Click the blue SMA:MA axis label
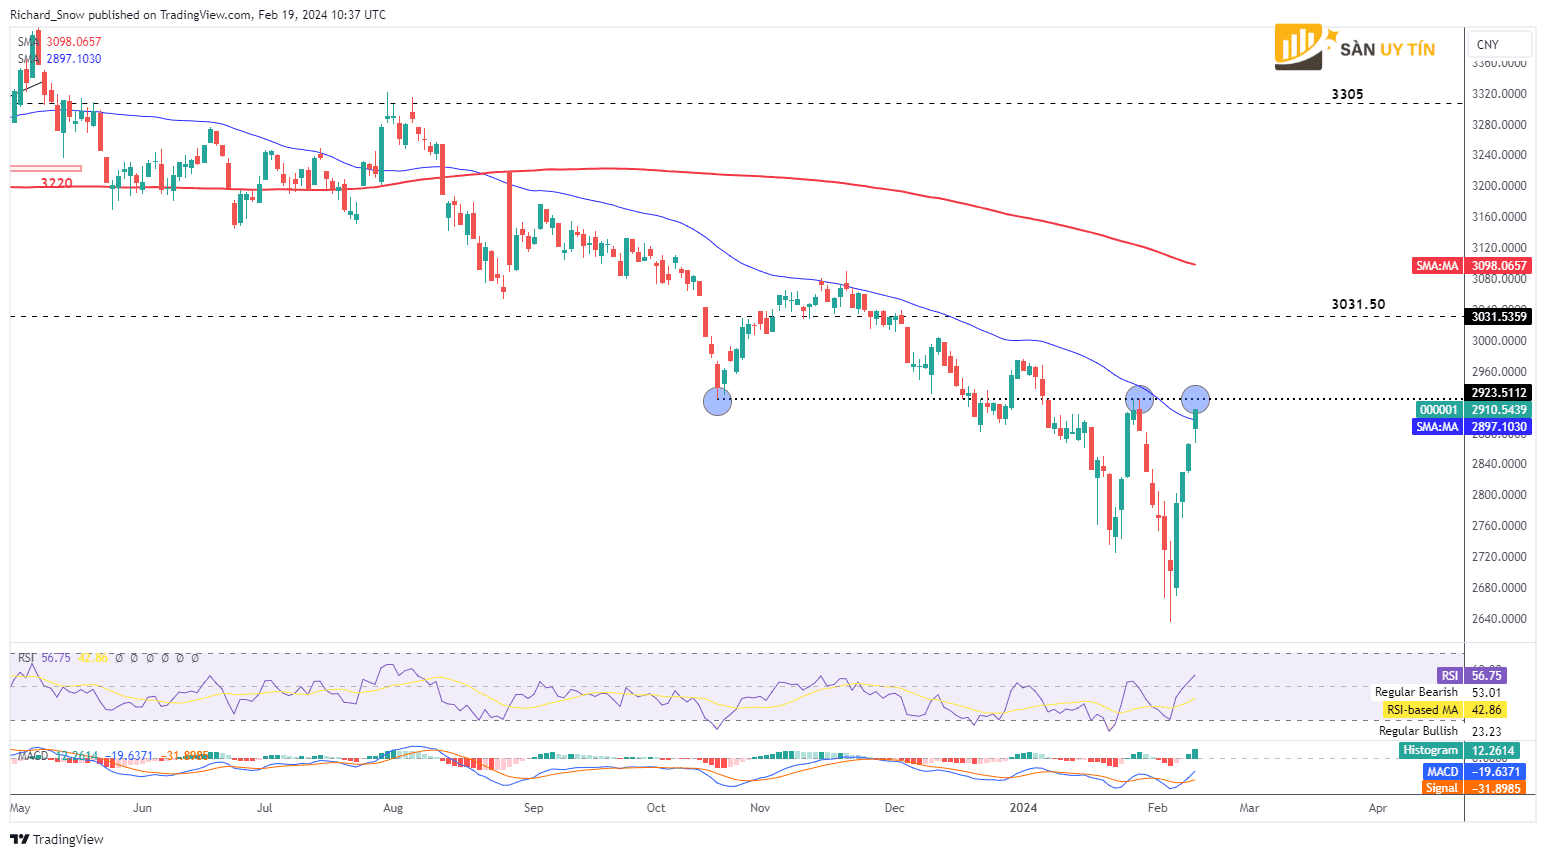This screenshot has width=1546, height=857. 1437,427
